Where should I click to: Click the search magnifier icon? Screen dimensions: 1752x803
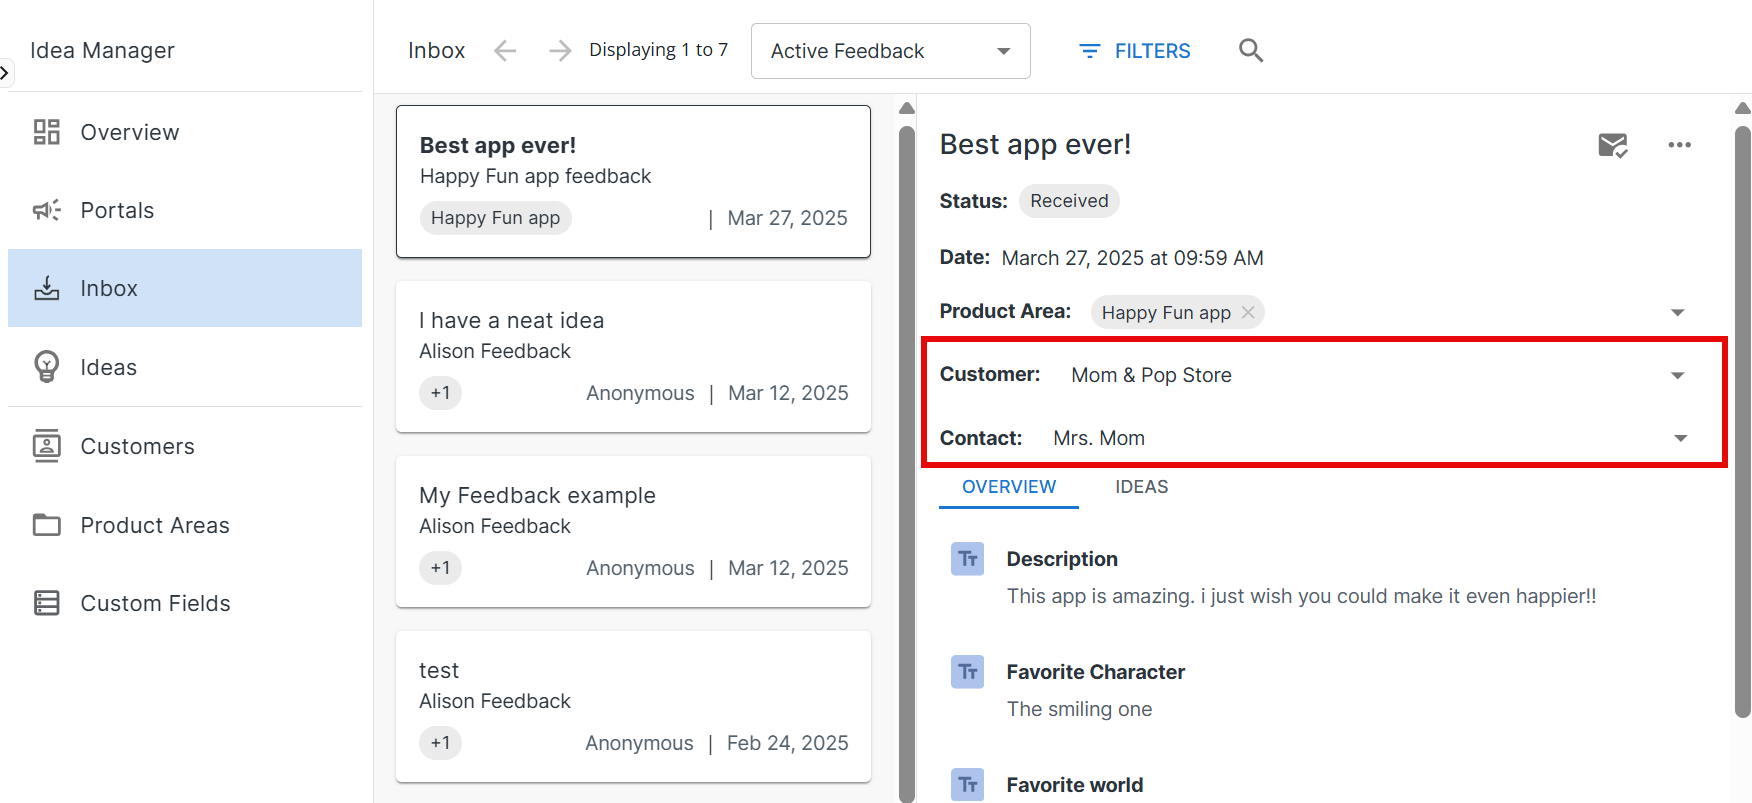click(x=1250, y=50)
